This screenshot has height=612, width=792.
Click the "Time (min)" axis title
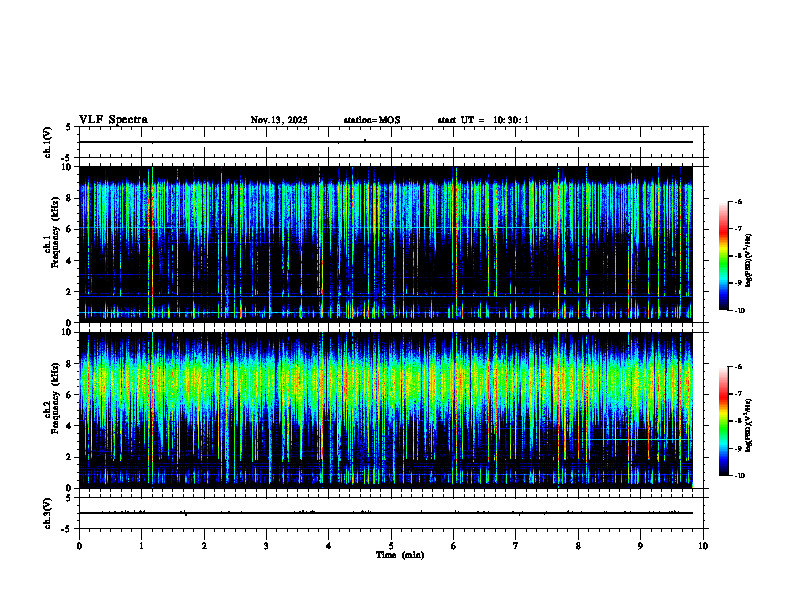point(400,555)
